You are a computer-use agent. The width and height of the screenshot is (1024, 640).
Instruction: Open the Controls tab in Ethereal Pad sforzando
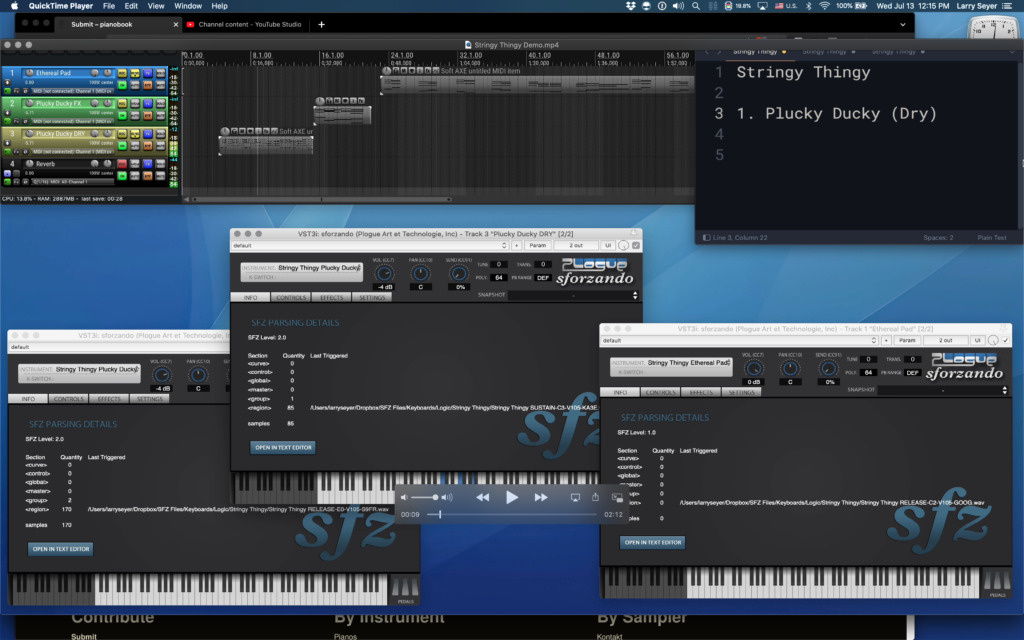click(x=660, y=392)
